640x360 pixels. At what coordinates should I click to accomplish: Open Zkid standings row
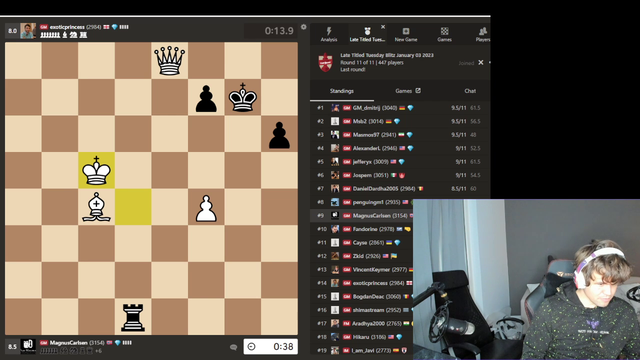362,256
